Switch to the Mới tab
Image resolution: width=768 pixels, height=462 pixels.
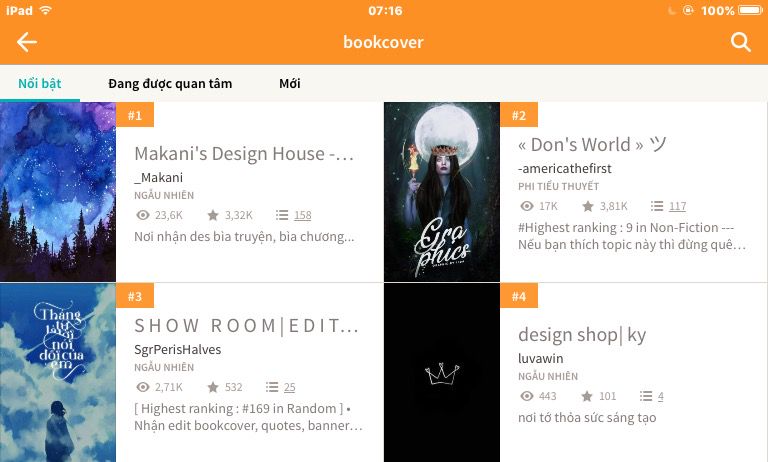pos(289,84)
